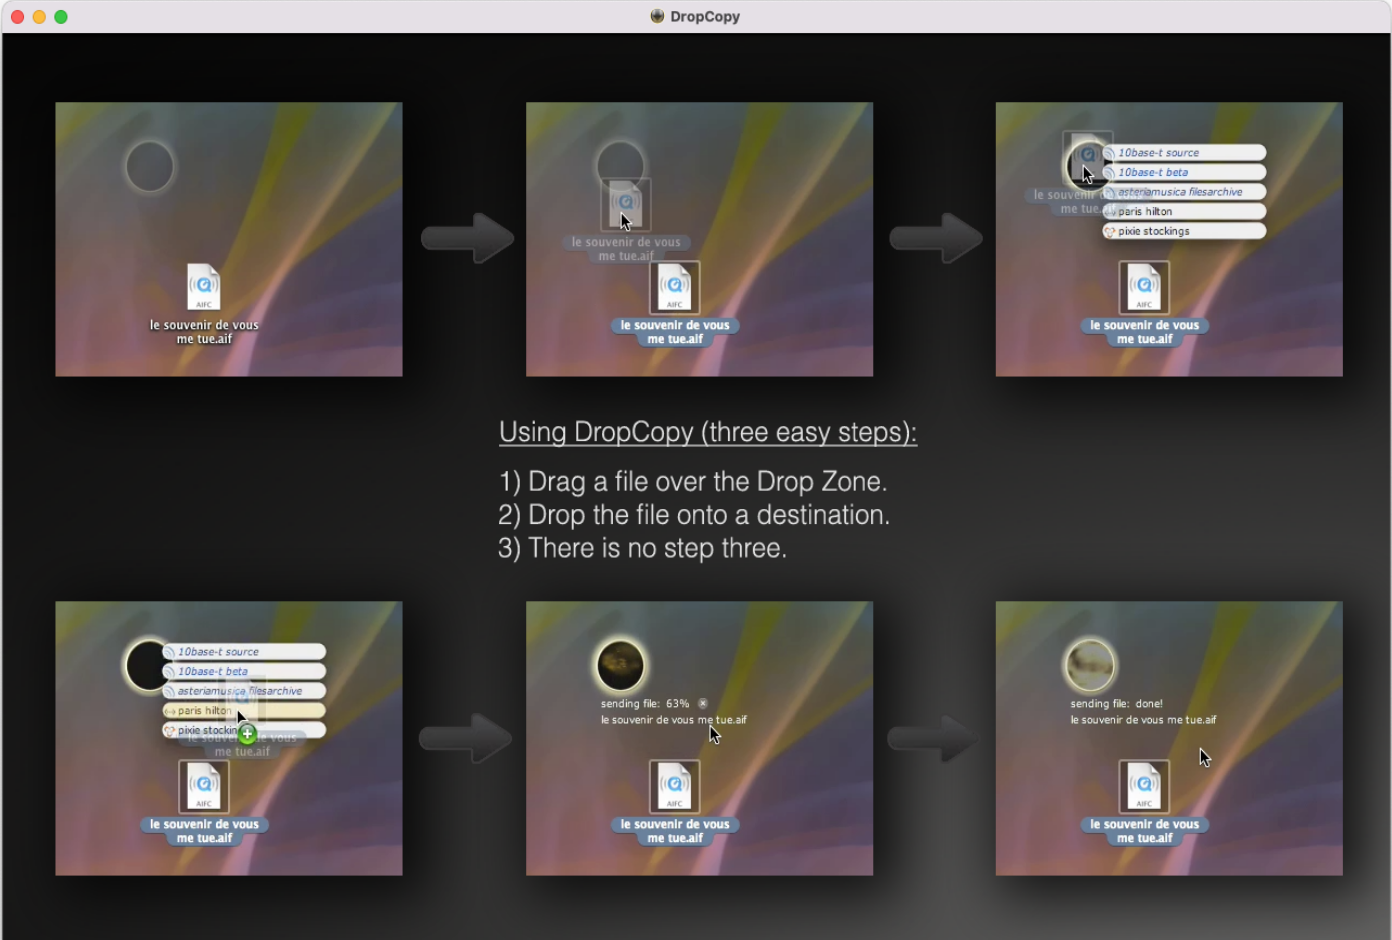Click the empty drop zone circle in the first step image
1392x940 pixels.
[x=150, y=166]
